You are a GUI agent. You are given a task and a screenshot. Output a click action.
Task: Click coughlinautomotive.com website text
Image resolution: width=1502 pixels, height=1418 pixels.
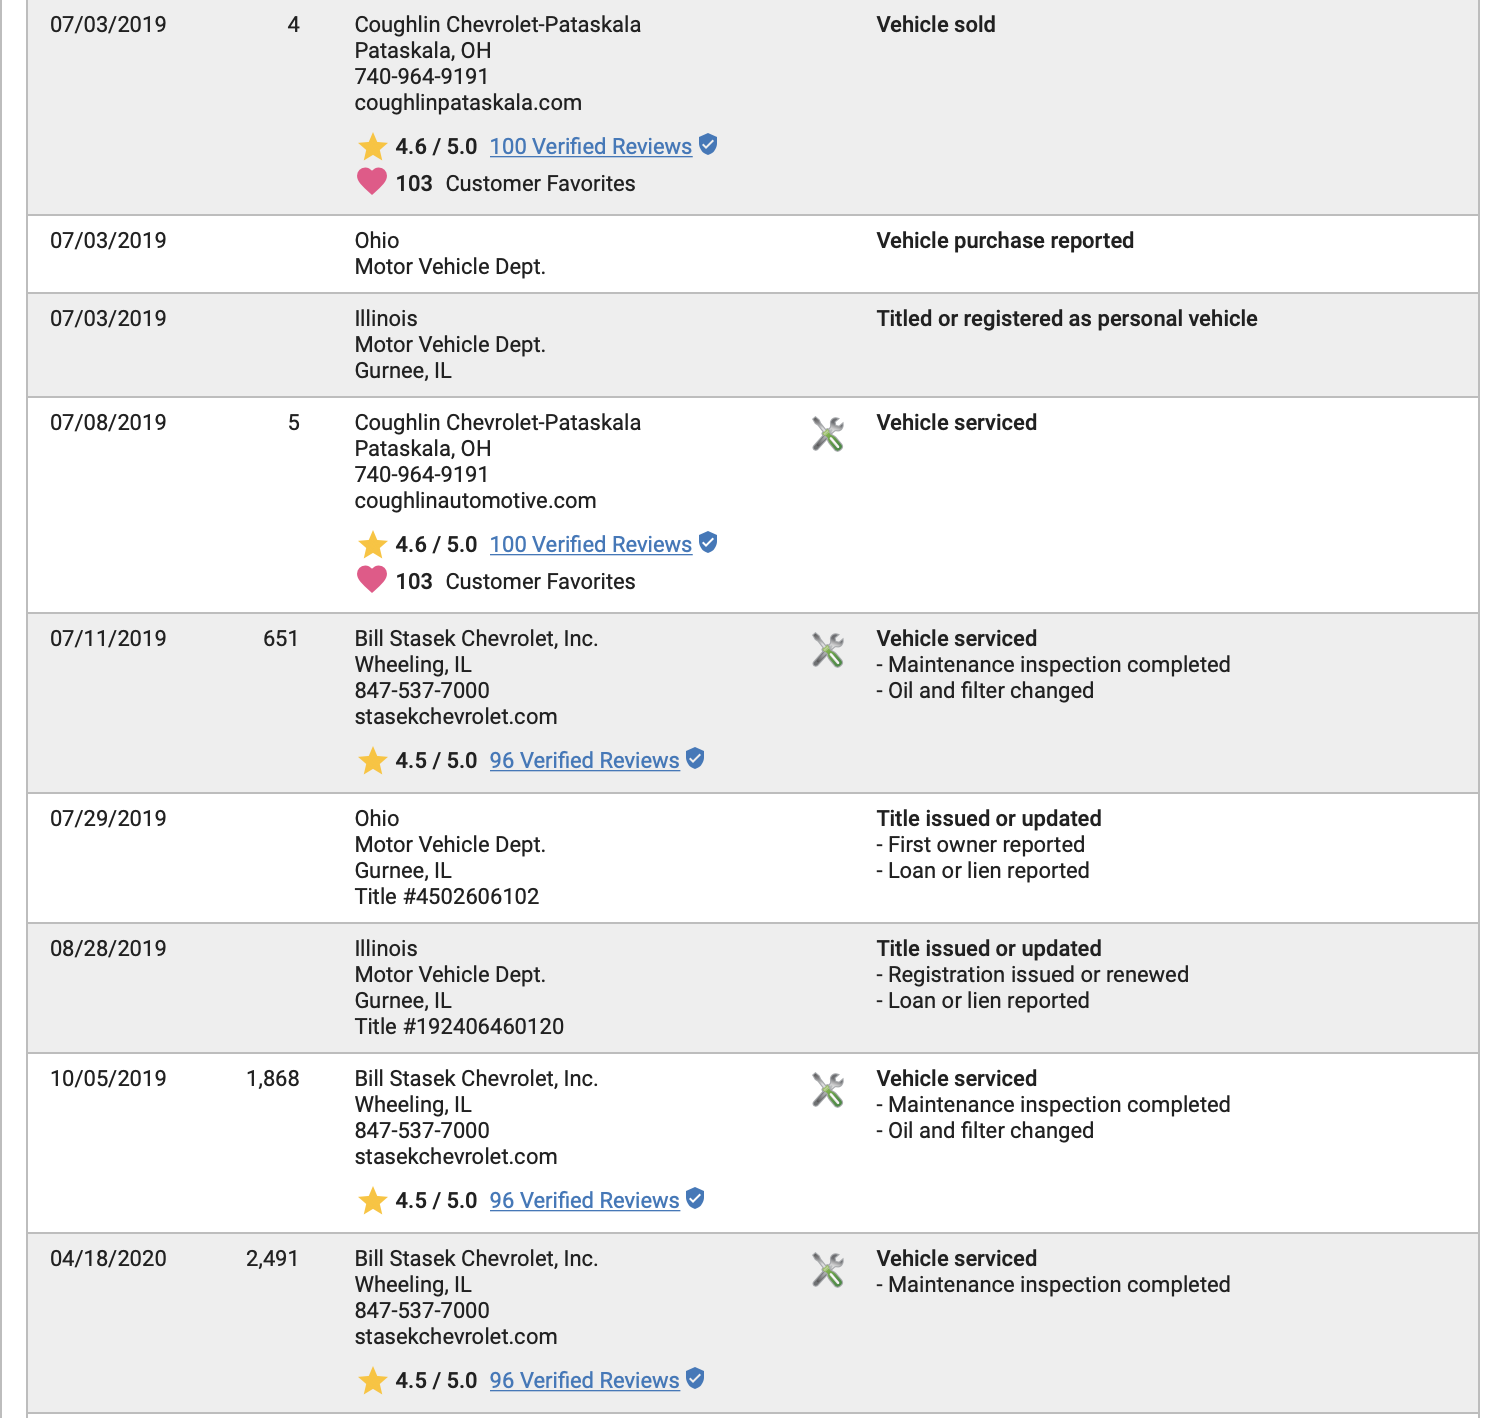click(475, 501)
